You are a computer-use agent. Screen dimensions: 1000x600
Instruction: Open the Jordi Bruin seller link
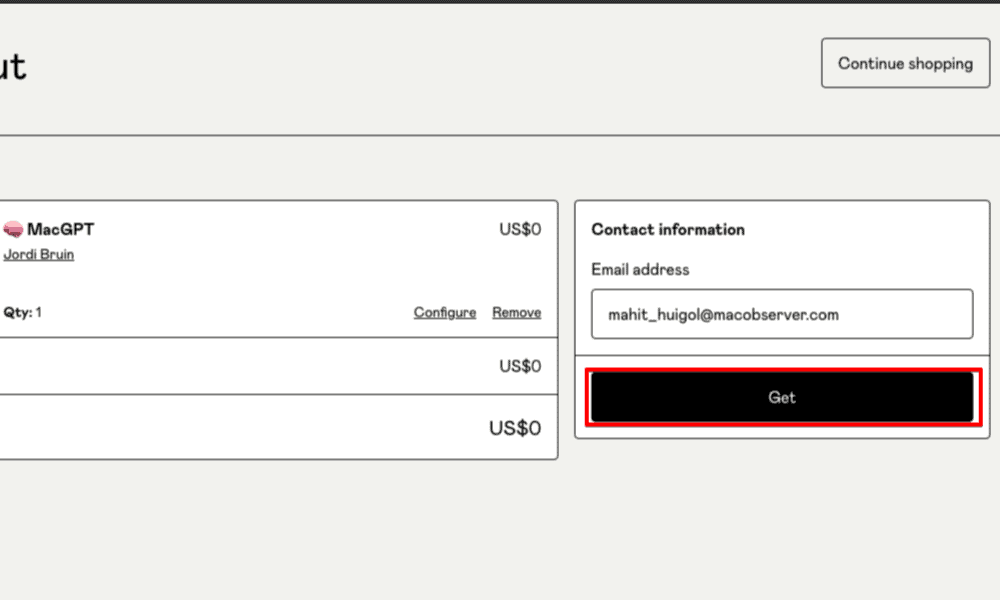(x=39, y=254)
